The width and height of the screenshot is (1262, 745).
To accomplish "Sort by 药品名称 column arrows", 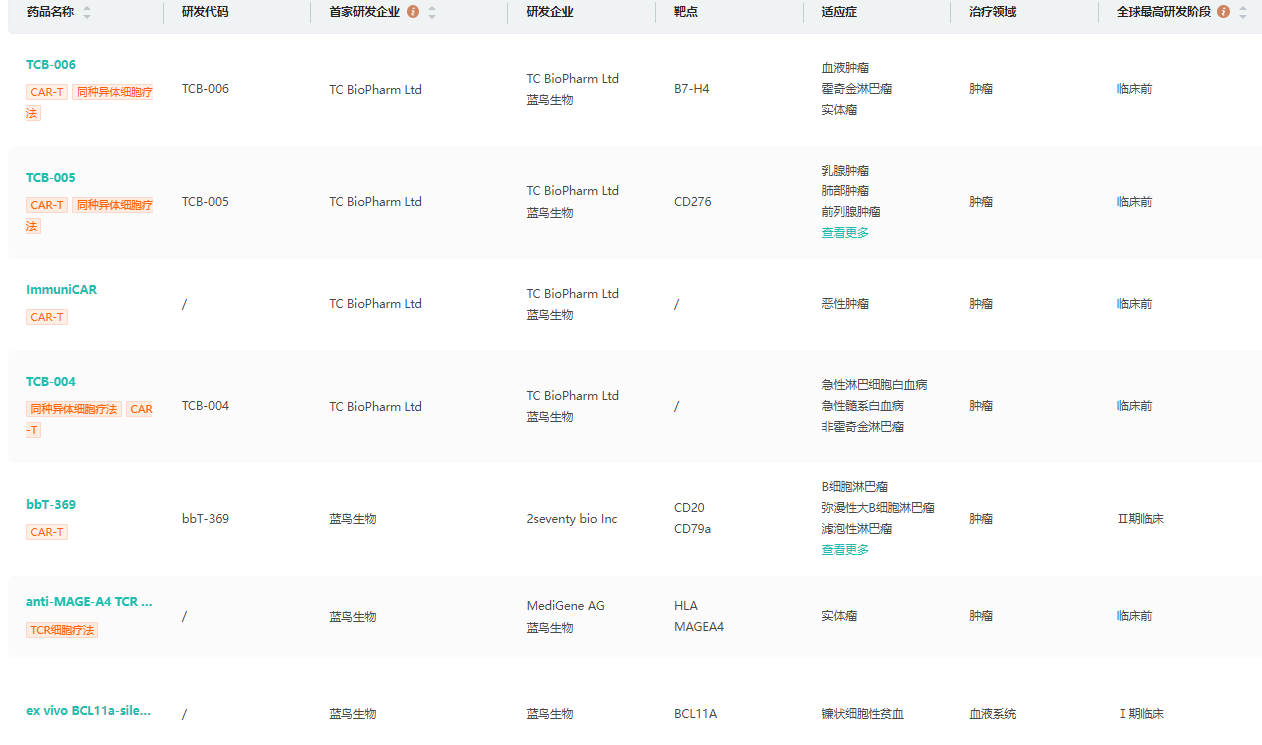I will click(x=87, y=12).
